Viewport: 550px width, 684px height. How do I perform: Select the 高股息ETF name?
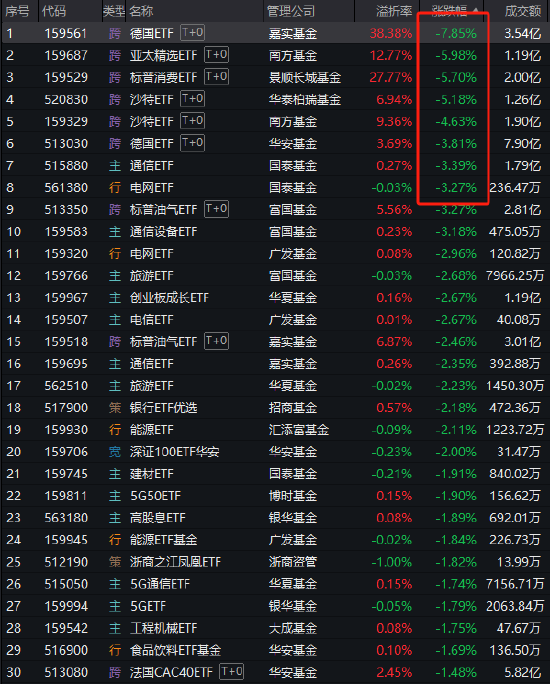(x=157, y=518)
